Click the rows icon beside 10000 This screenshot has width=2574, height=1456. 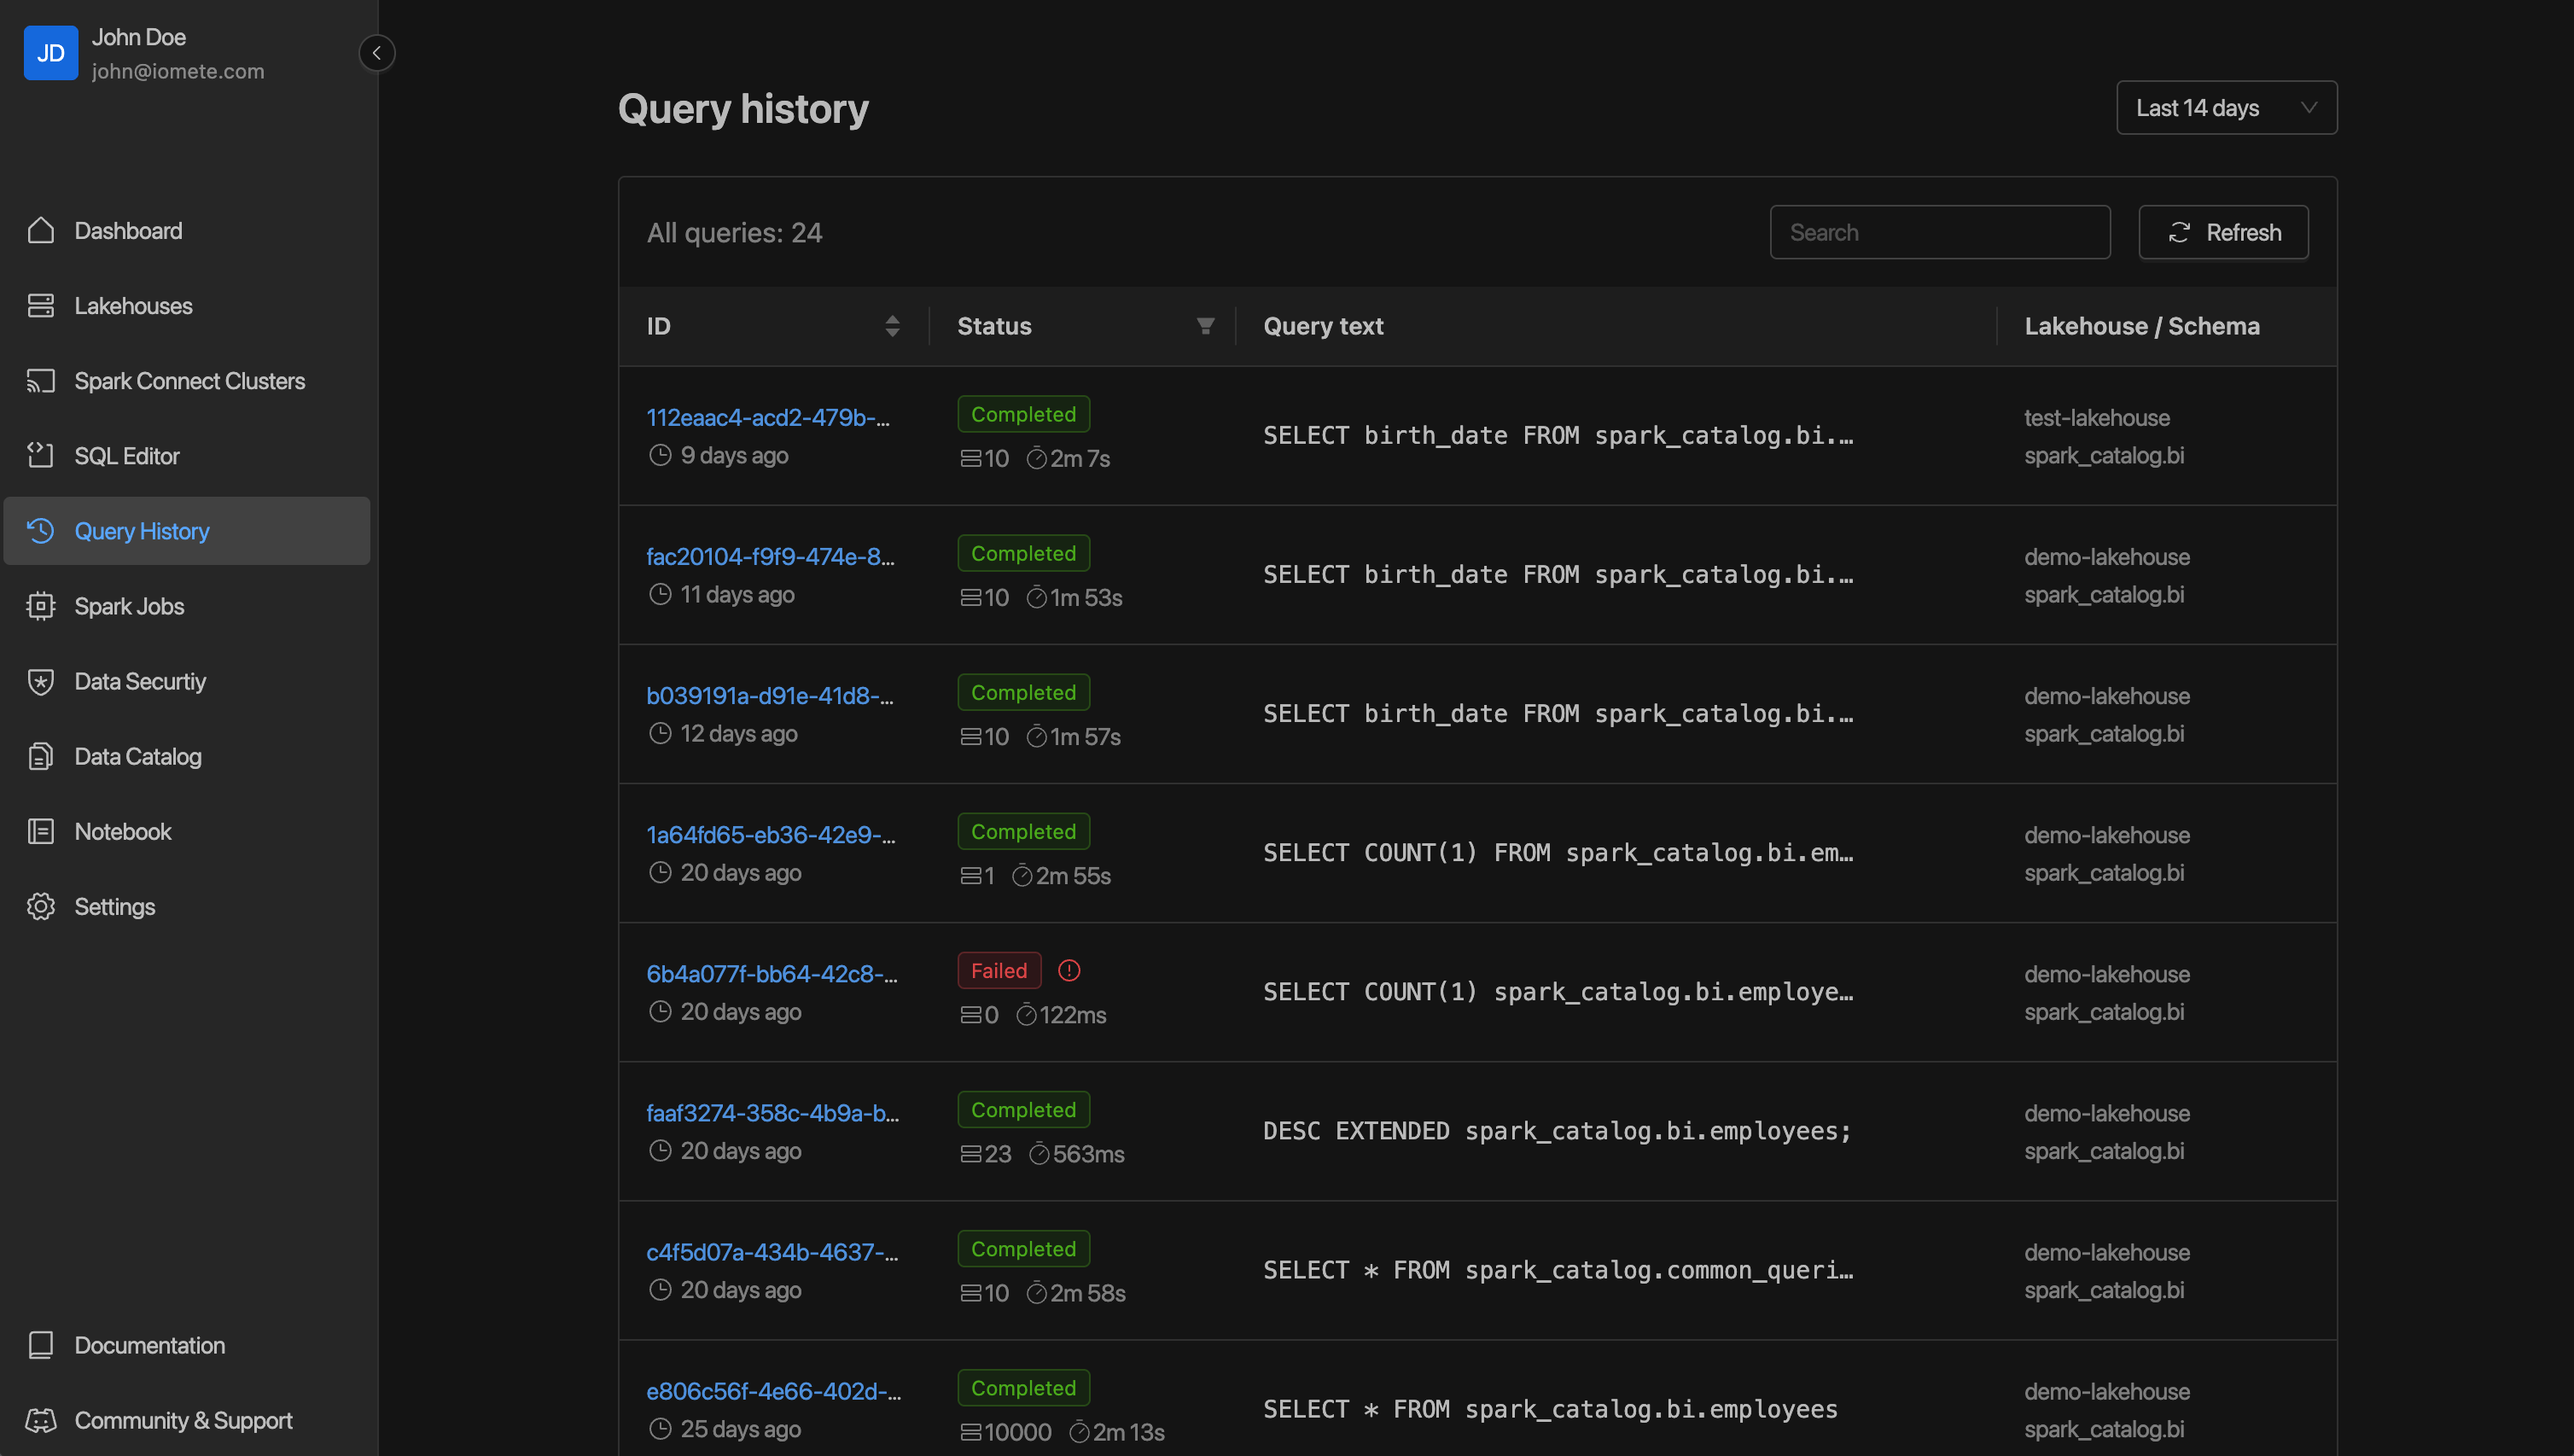click(970, 1432)
